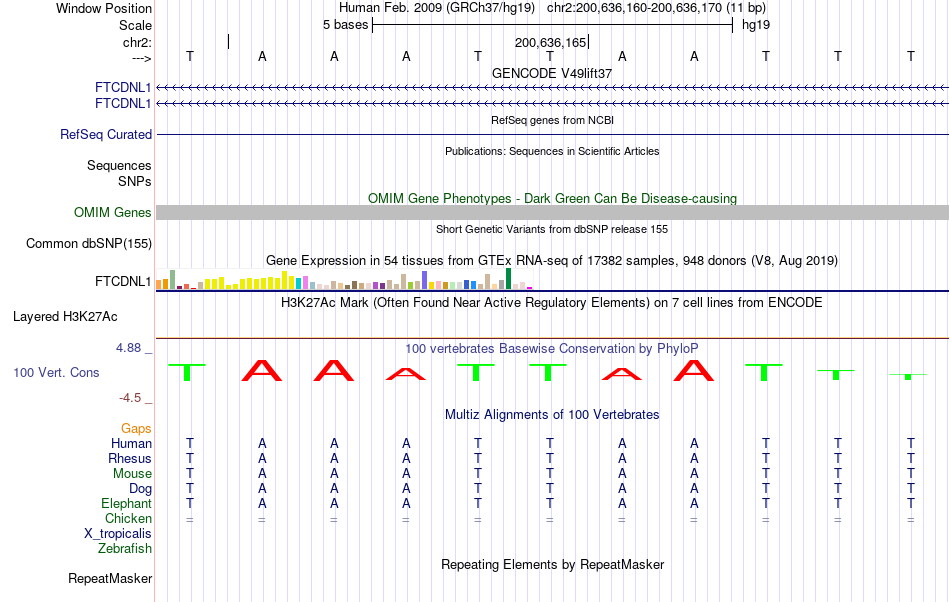Click the tall dark green GTEx expression bar
The image size is (950, 602).
coord(508,279)
